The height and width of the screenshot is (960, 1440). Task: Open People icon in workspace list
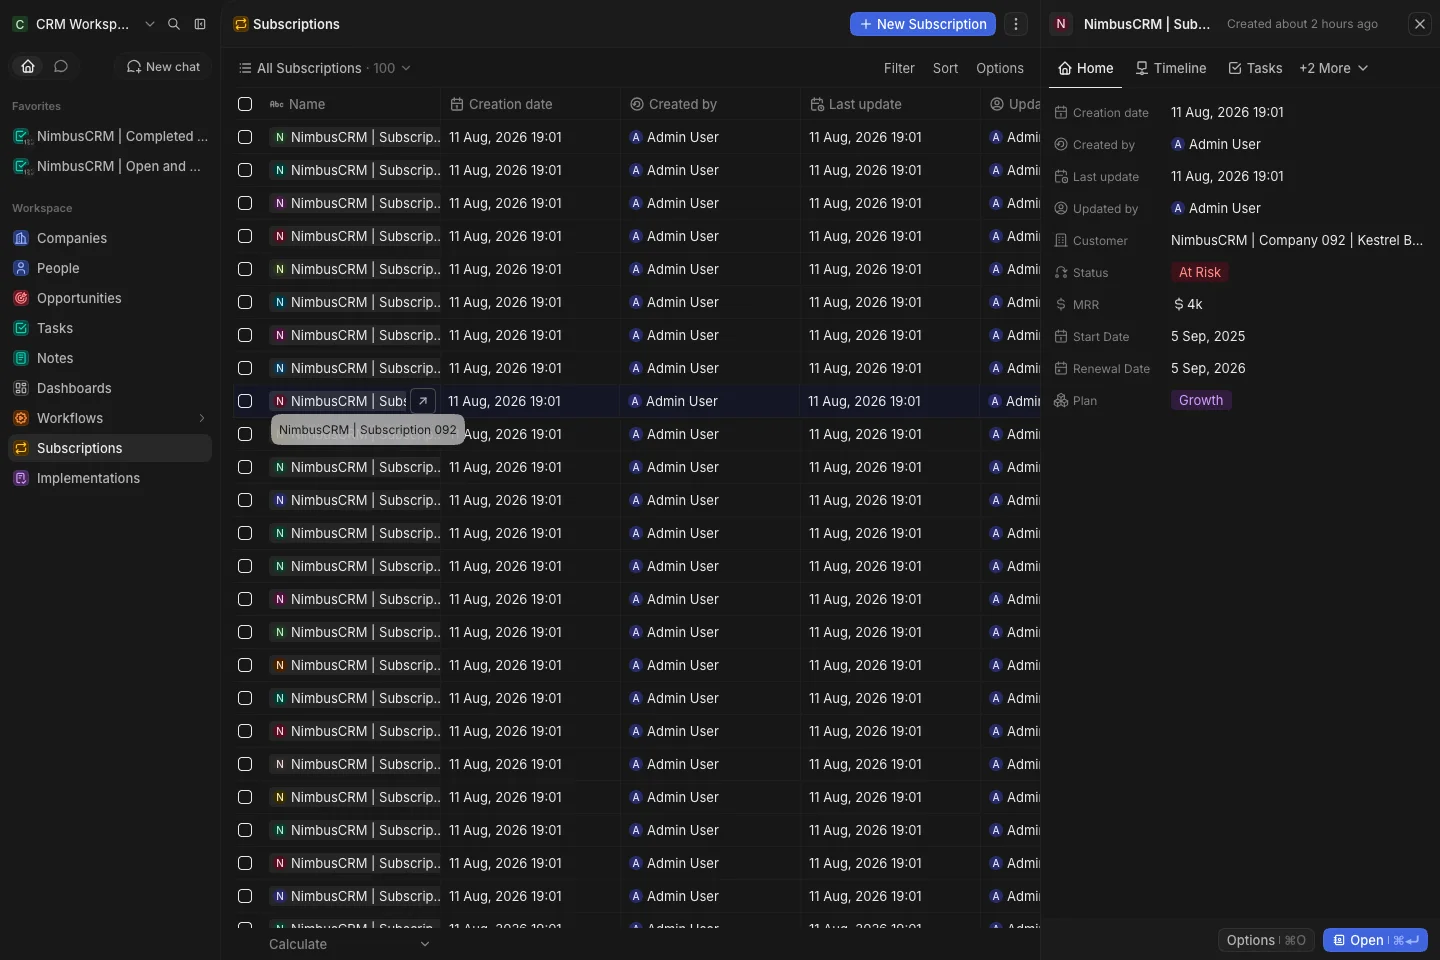tap(21, 268)
